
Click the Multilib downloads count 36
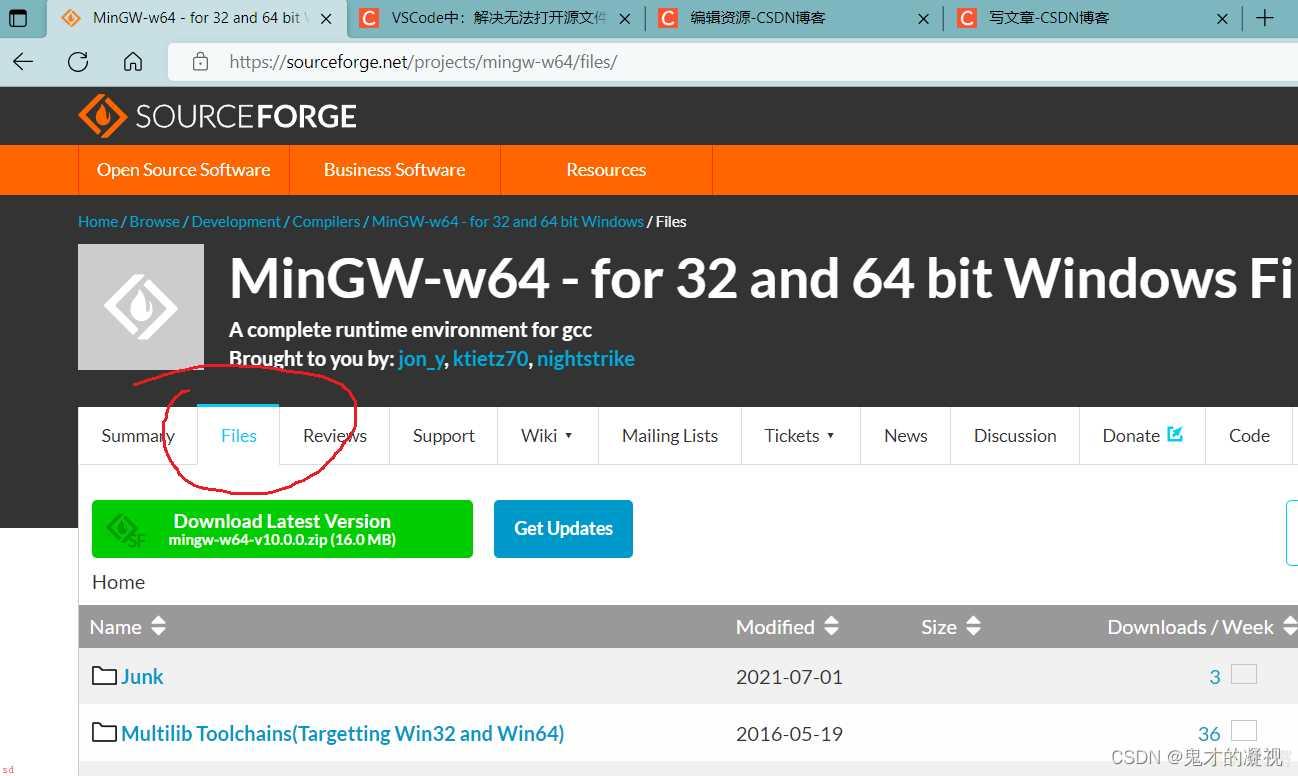(x=1209, y=734)
